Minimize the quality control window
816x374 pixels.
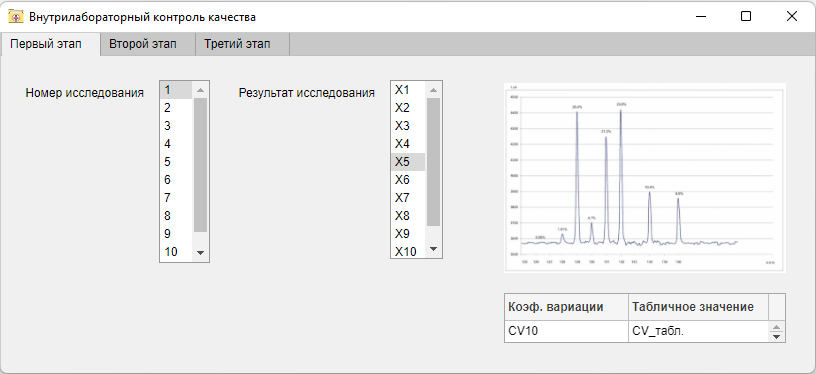700,17
